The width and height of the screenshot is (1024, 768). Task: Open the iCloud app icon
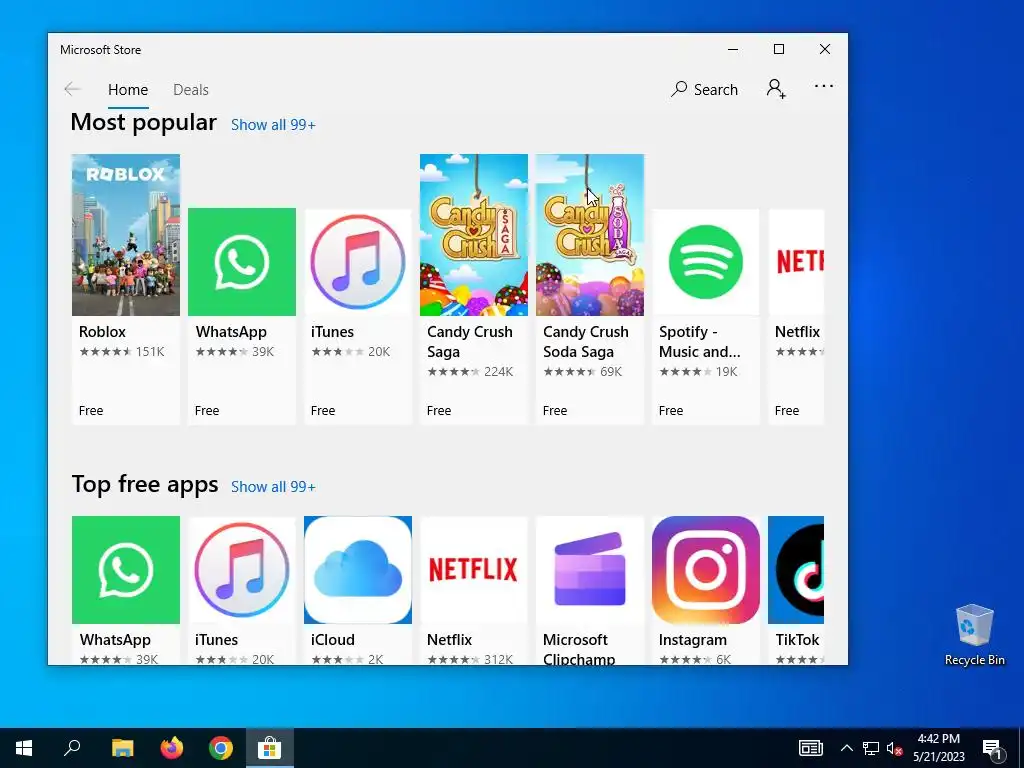[x=358, y=570]
